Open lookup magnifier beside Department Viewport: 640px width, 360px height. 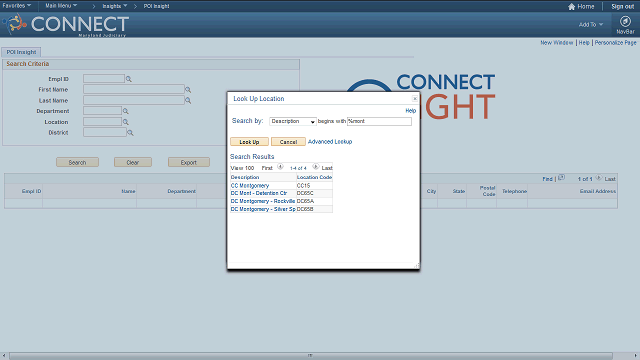click(x=126, y=111)
